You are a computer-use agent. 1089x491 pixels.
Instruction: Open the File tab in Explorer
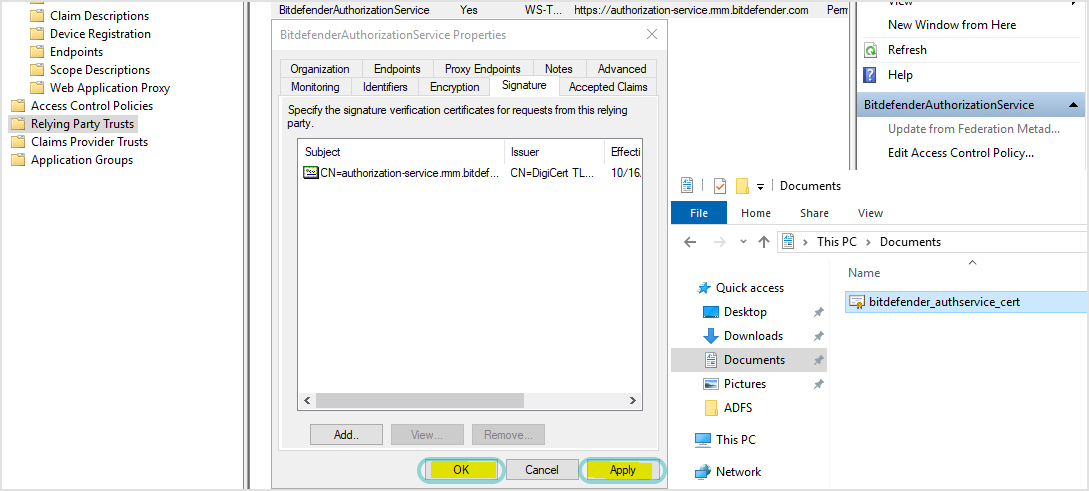point(699,213)
